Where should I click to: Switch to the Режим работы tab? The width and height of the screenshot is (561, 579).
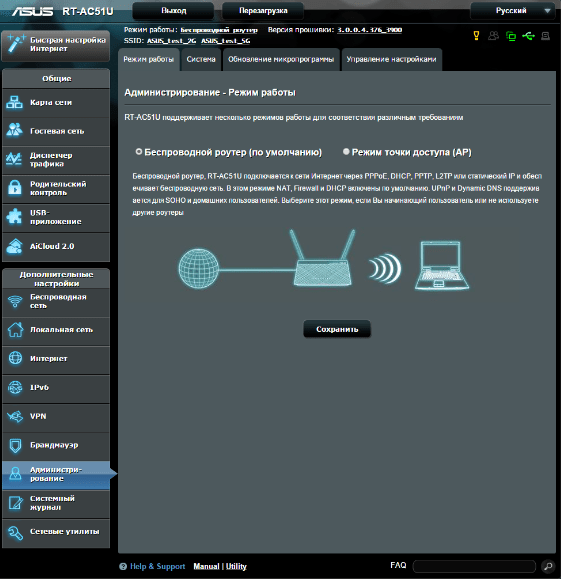point(148,59)
